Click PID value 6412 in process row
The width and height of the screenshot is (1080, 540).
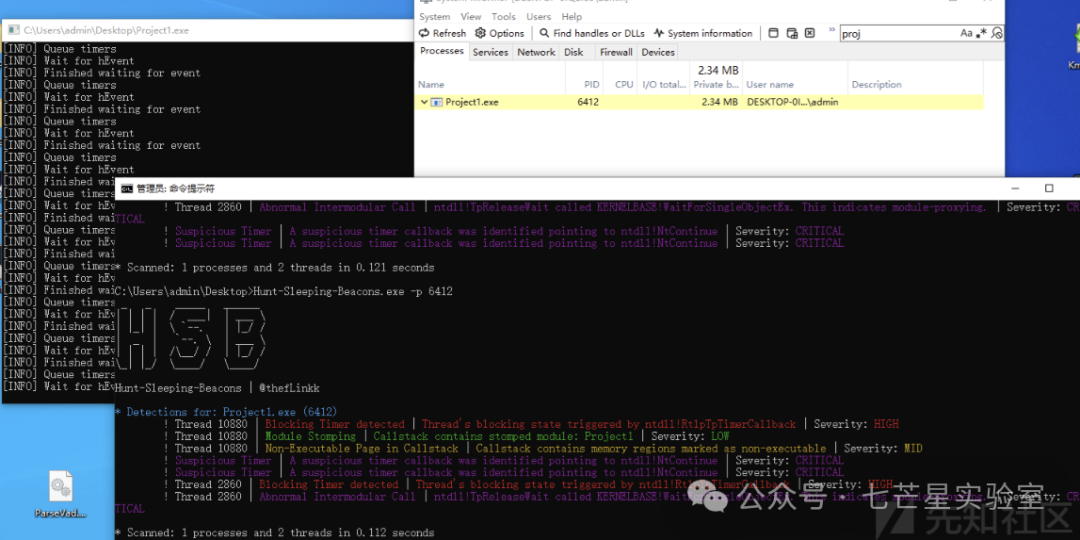coord(588,102)
